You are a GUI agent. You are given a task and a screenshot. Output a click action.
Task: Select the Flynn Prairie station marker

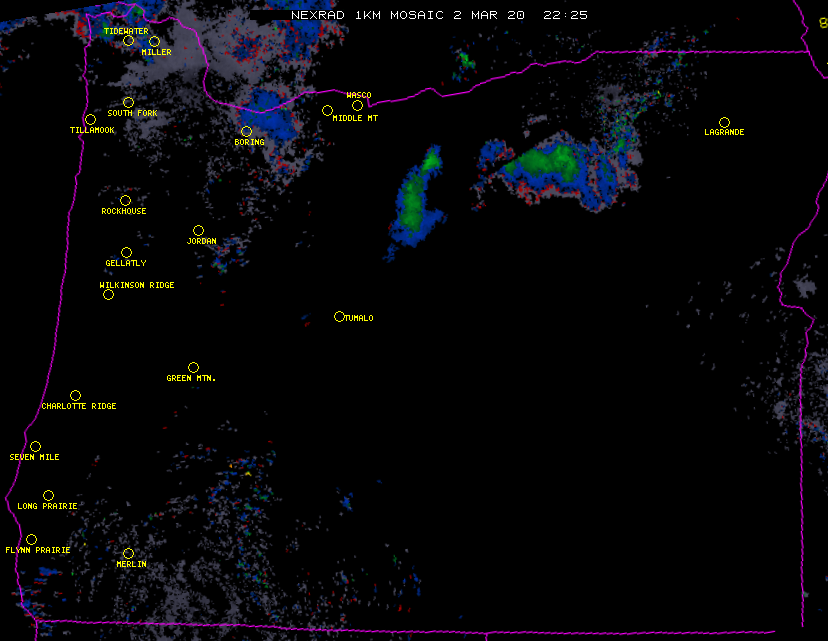click(x=31, y=539)
